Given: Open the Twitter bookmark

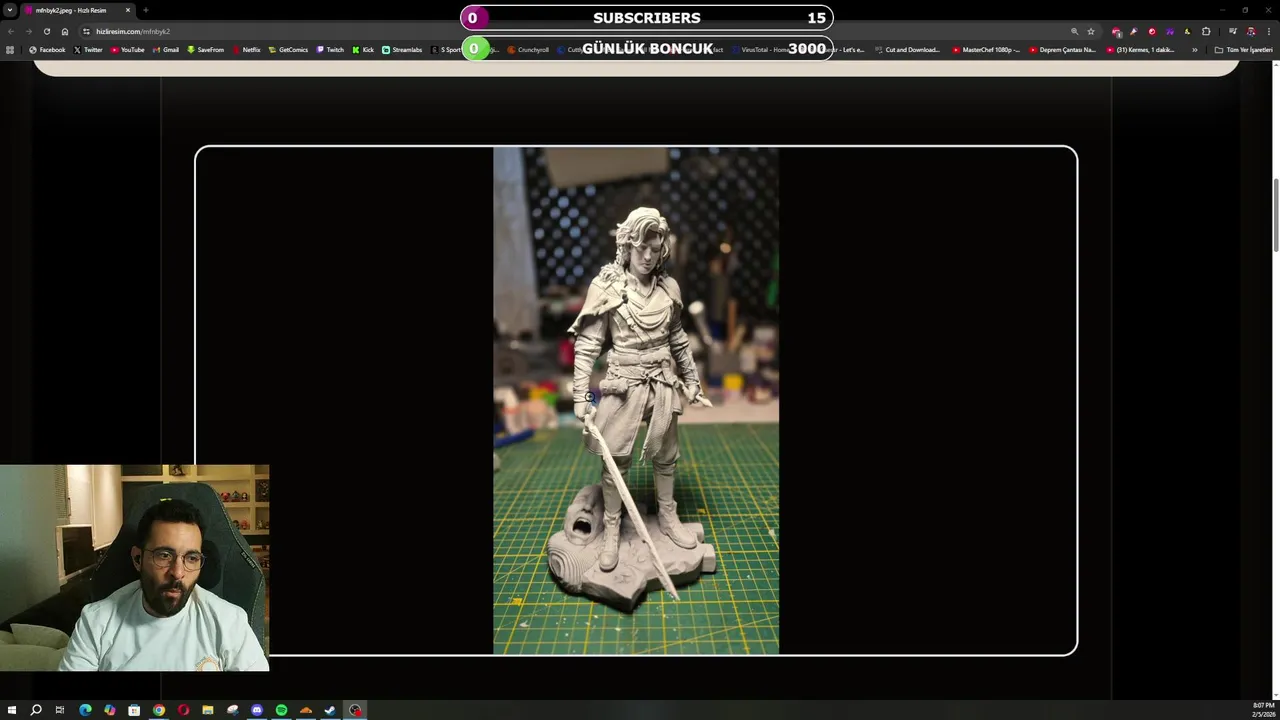Looking at the screenshot, I should [88, 50].
